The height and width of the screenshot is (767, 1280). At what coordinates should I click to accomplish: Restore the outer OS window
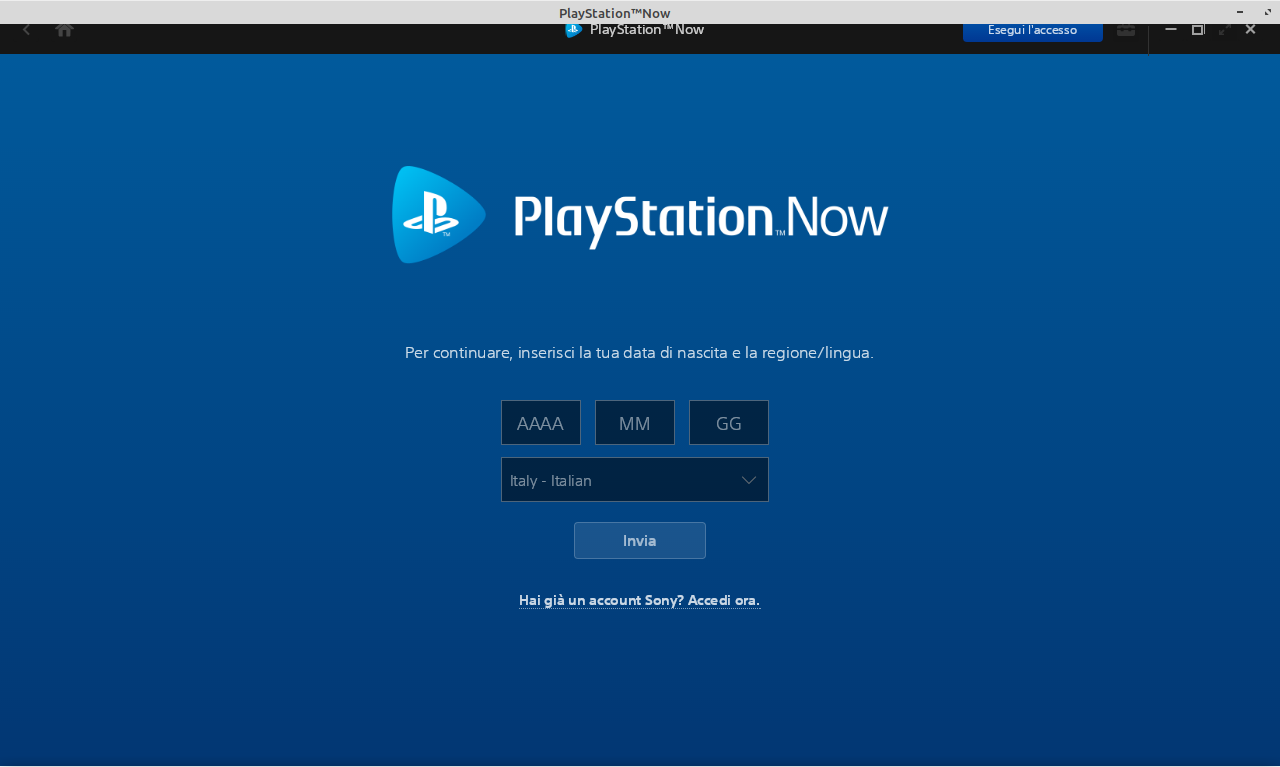pyautogui.click(x=1268, y=12)
